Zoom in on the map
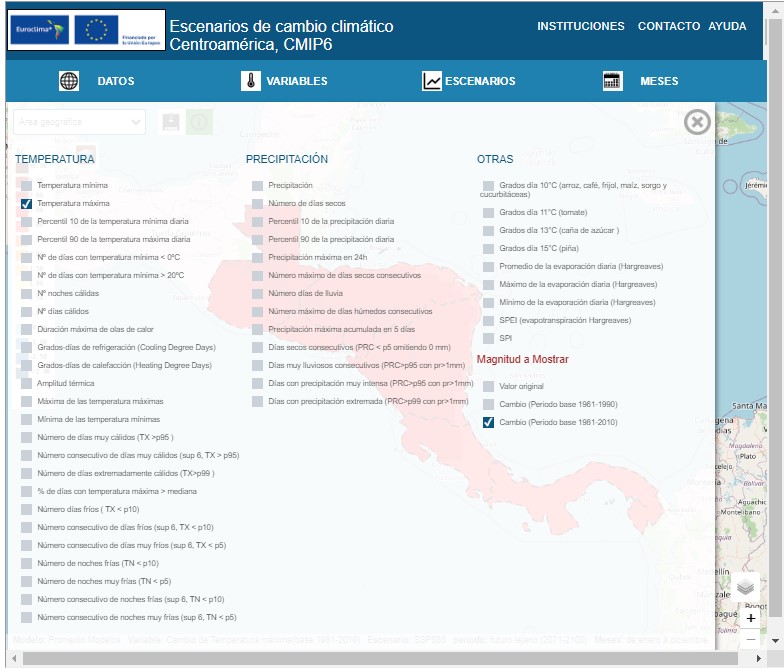This screenshot has width=784, height=670. (751, 618)
